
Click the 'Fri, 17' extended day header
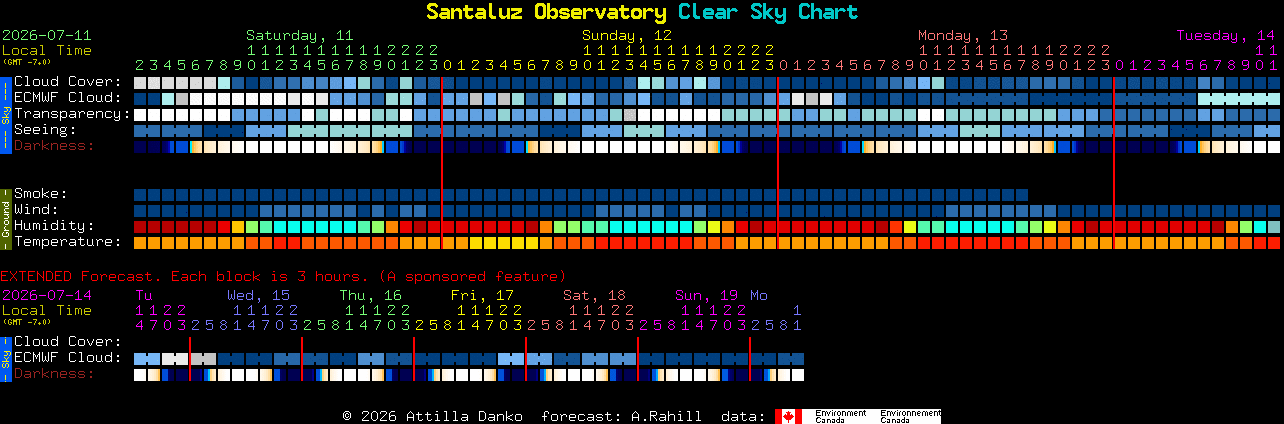tap(482, 295)
